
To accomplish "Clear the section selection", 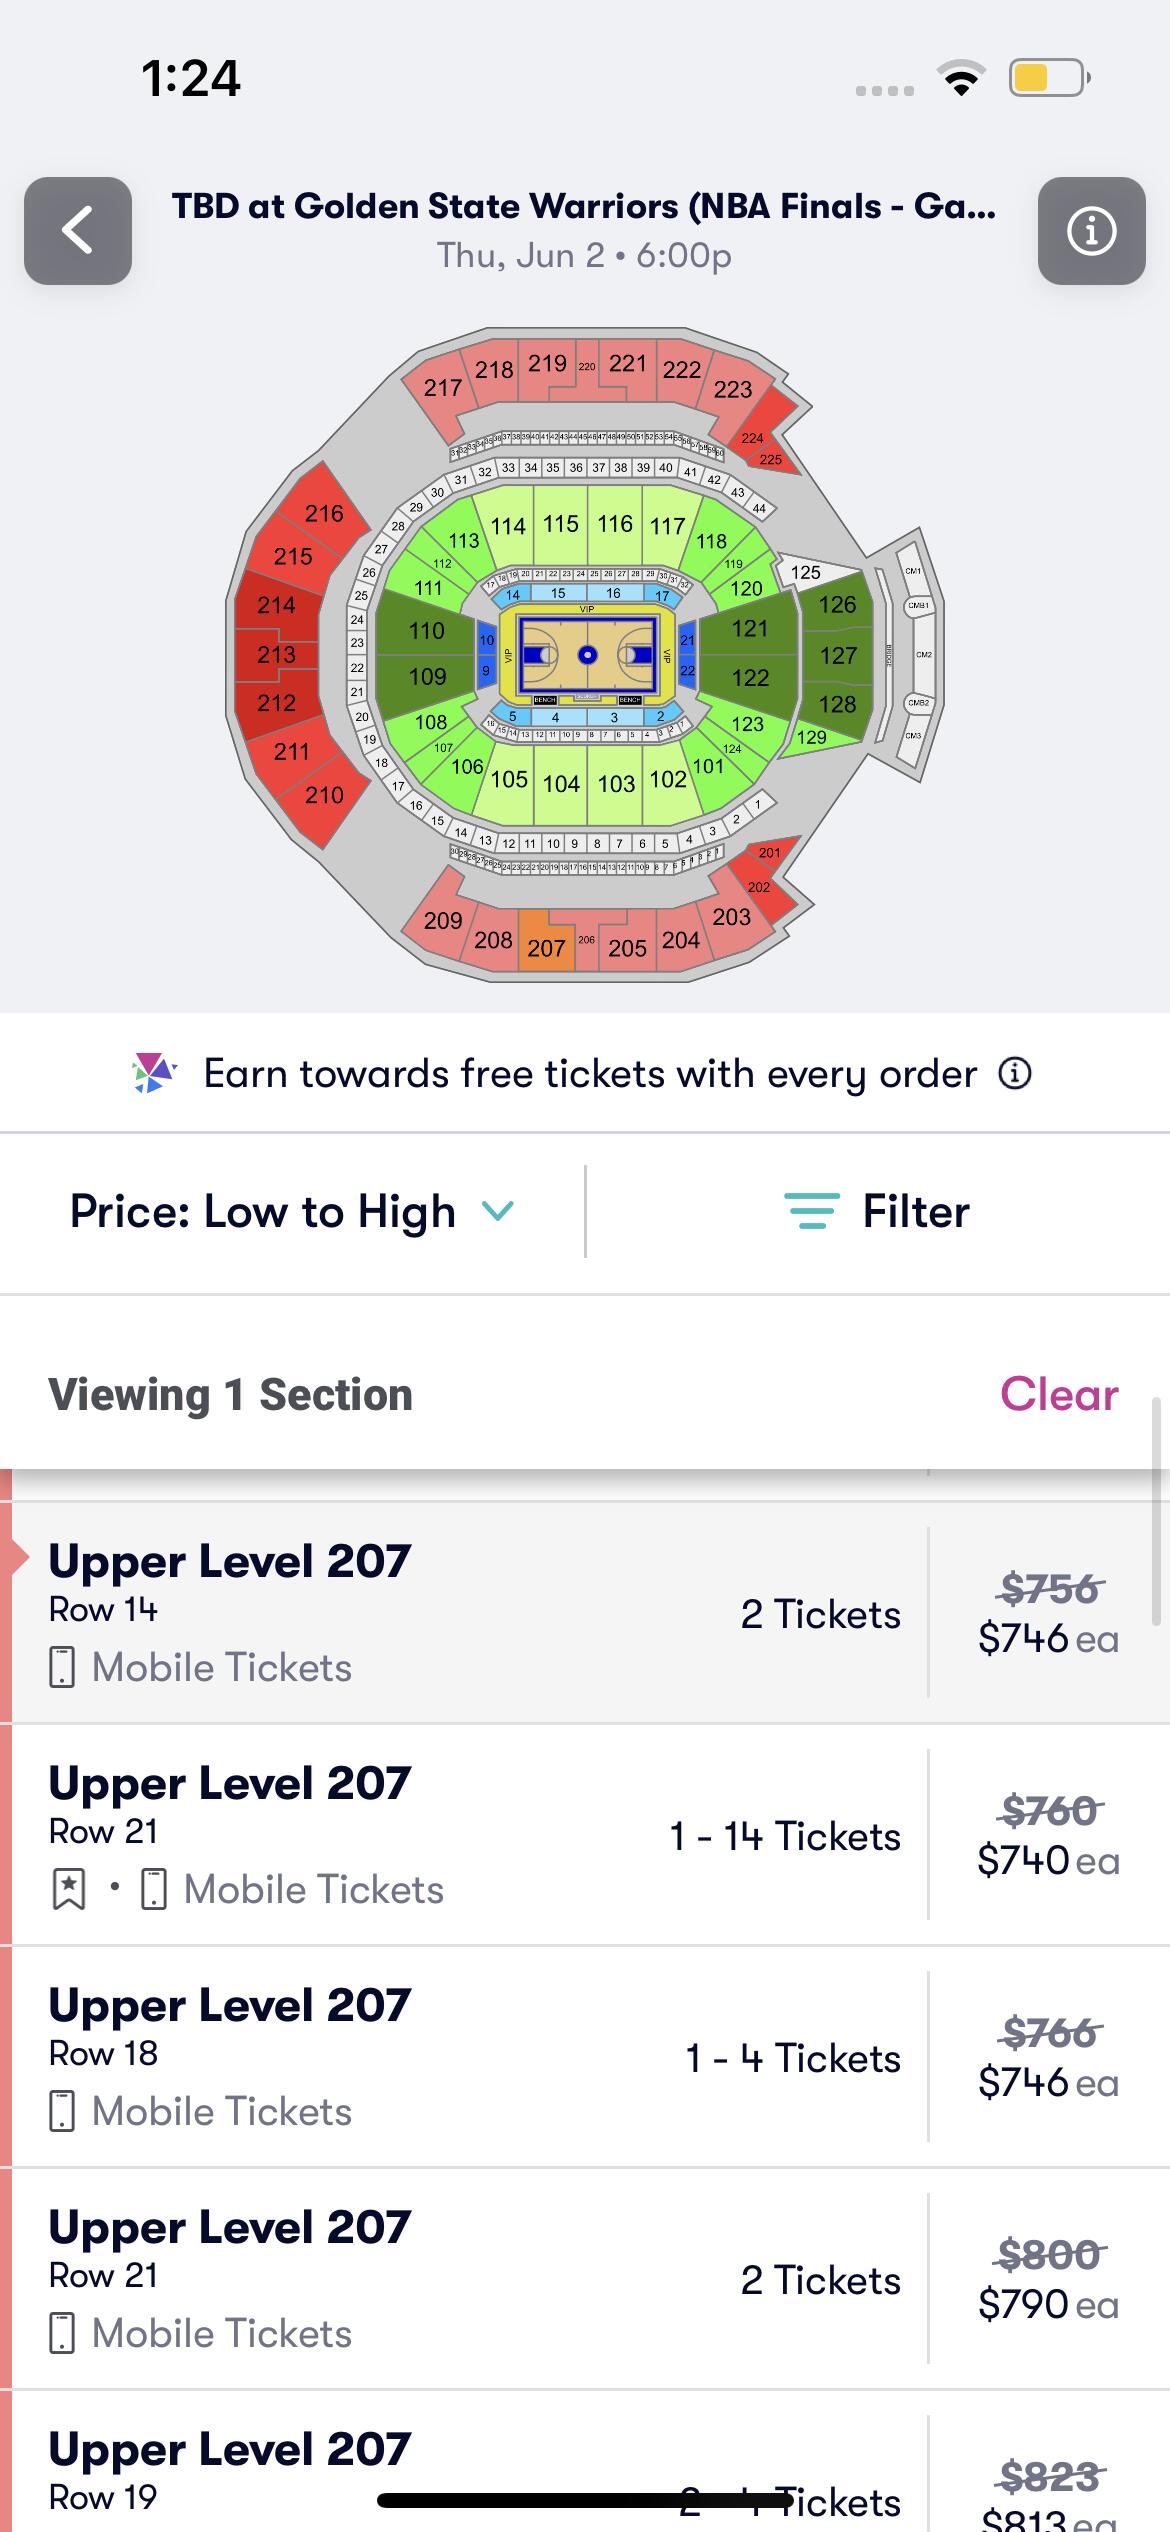I will point(1058,1394).
